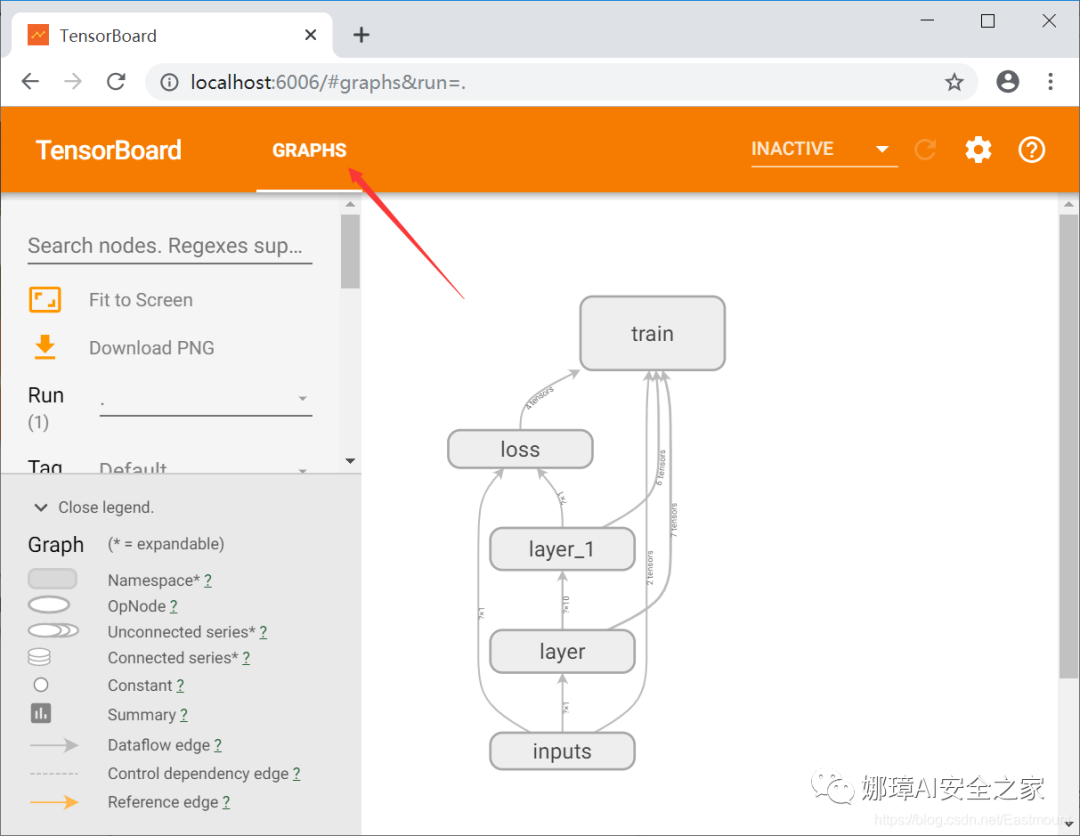Click the browser address bar URL
This screenshot has height=836, width=1080.
point(328,83)
